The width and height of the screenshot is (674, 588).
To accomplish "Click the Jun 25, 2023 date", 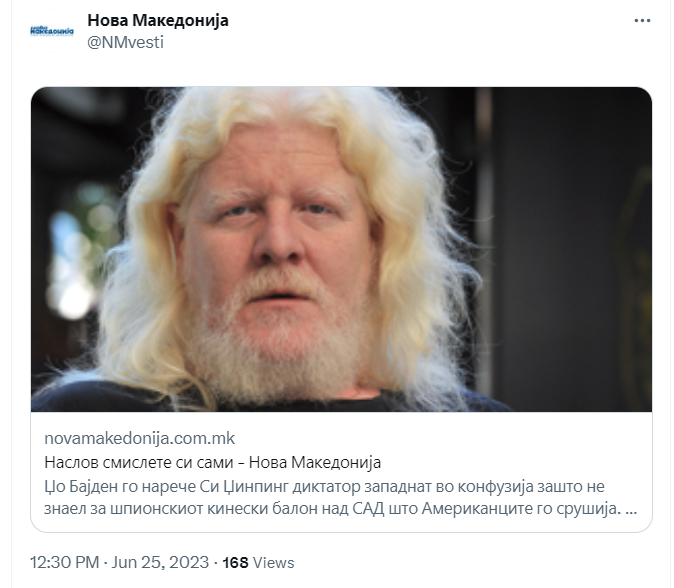I will click(x=160, y=562).
